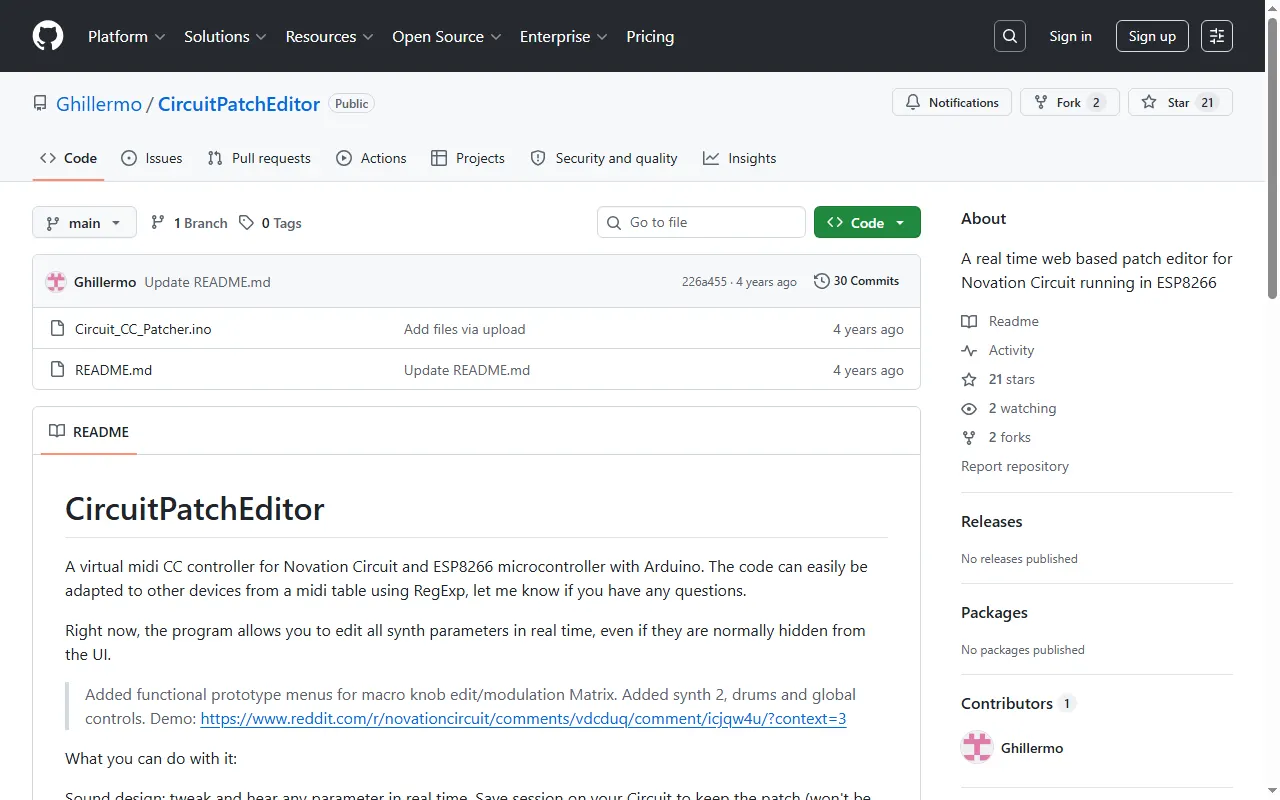The image size is (1280, 800).
Task: Click the Ghillermo avatar in the commit row
Action: (56, 282)
